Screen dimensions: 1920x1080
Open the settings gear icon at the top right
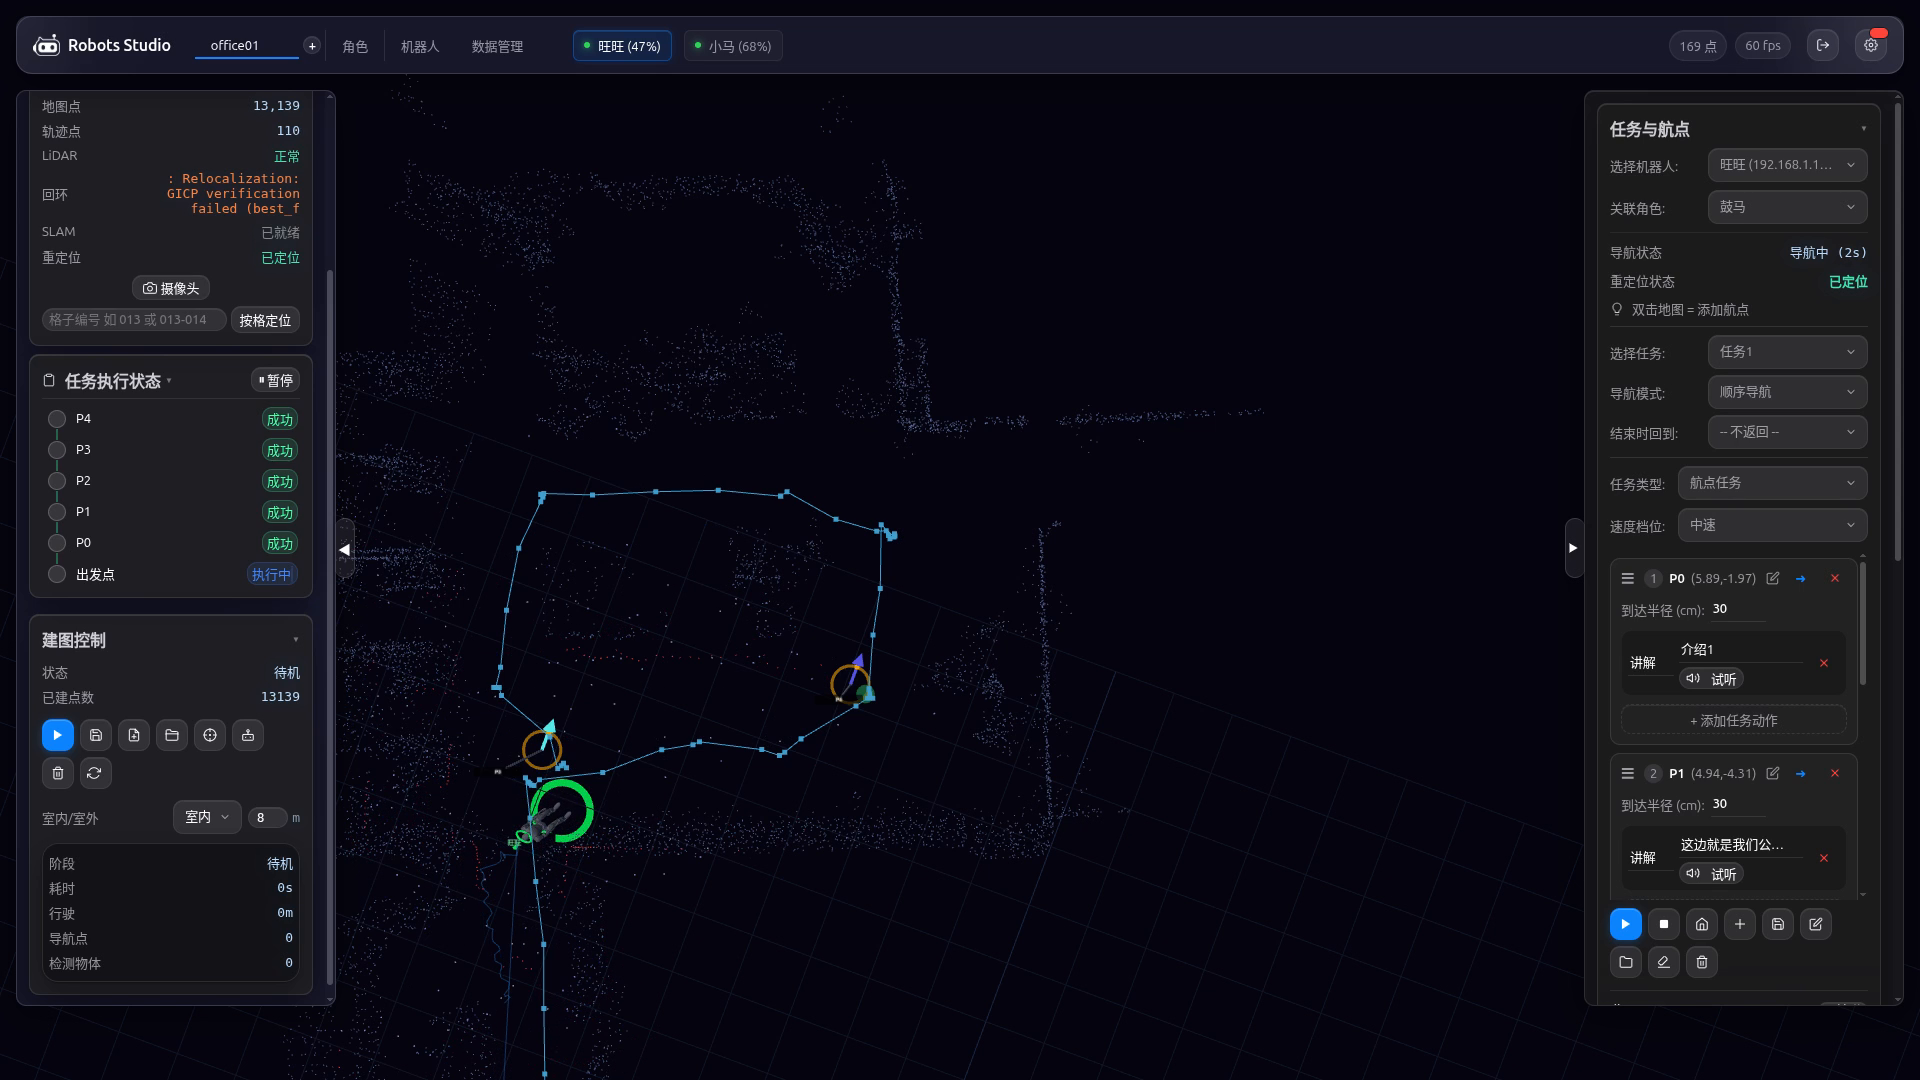click(x=1871, y=45)
